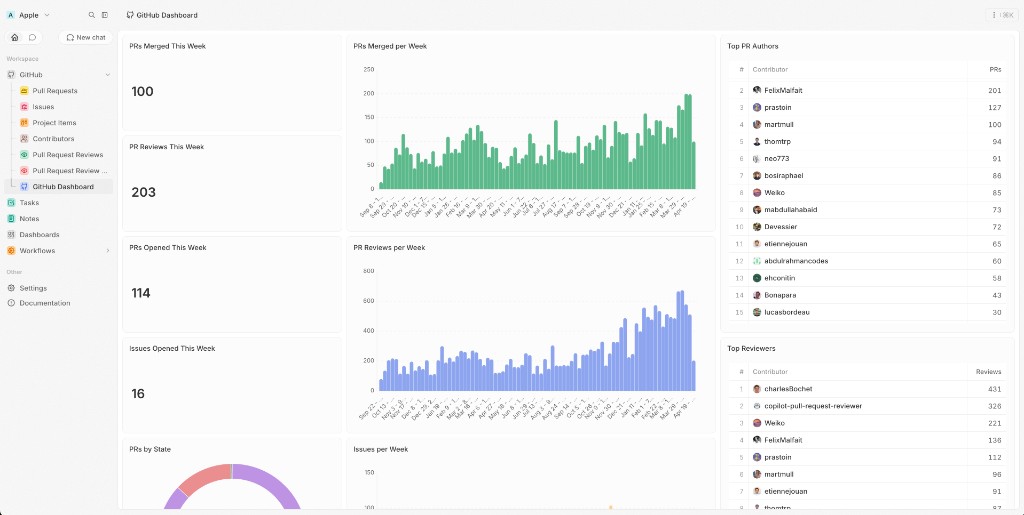Click the Project Items orange icon
This screenshot has height=515, width=1024.
point(24,123)
